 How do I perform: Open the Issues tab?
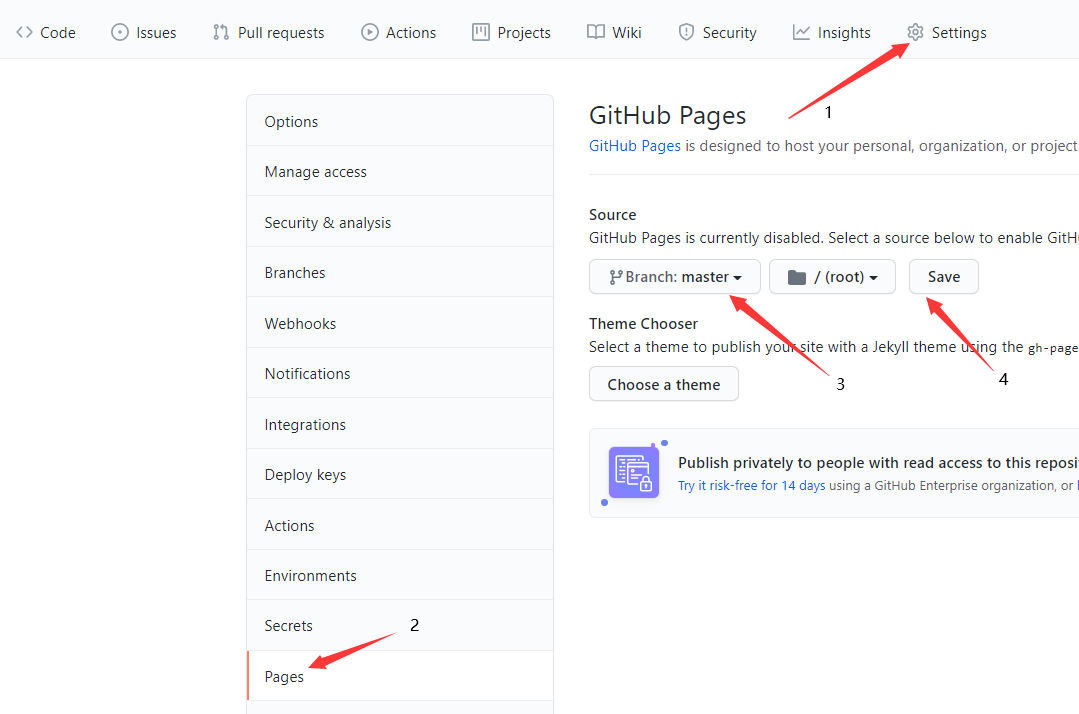[x=144, y=32]
